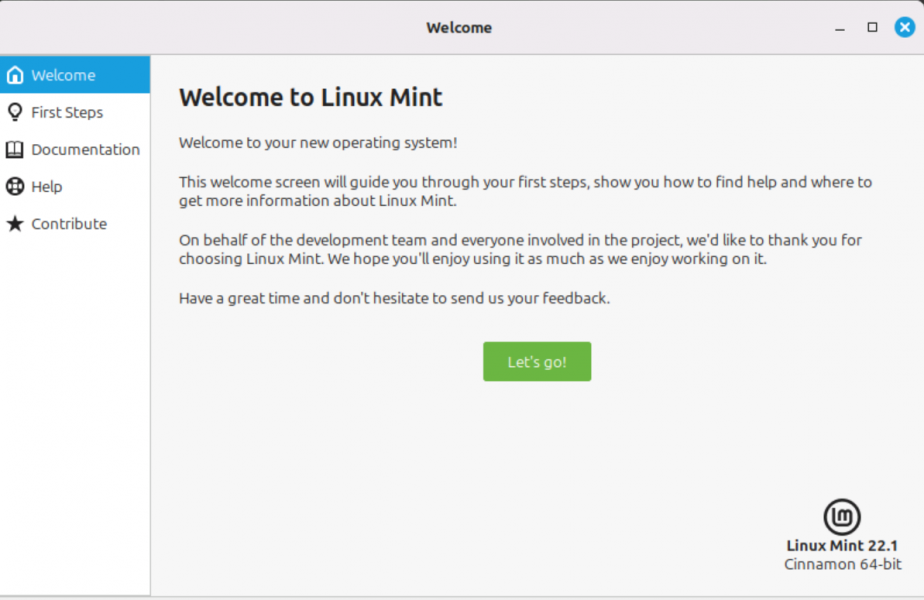924x600 pixels.
Task: Click the Linux Mint logo emblem
Action: pyautogui.click(x=842, y=517)
